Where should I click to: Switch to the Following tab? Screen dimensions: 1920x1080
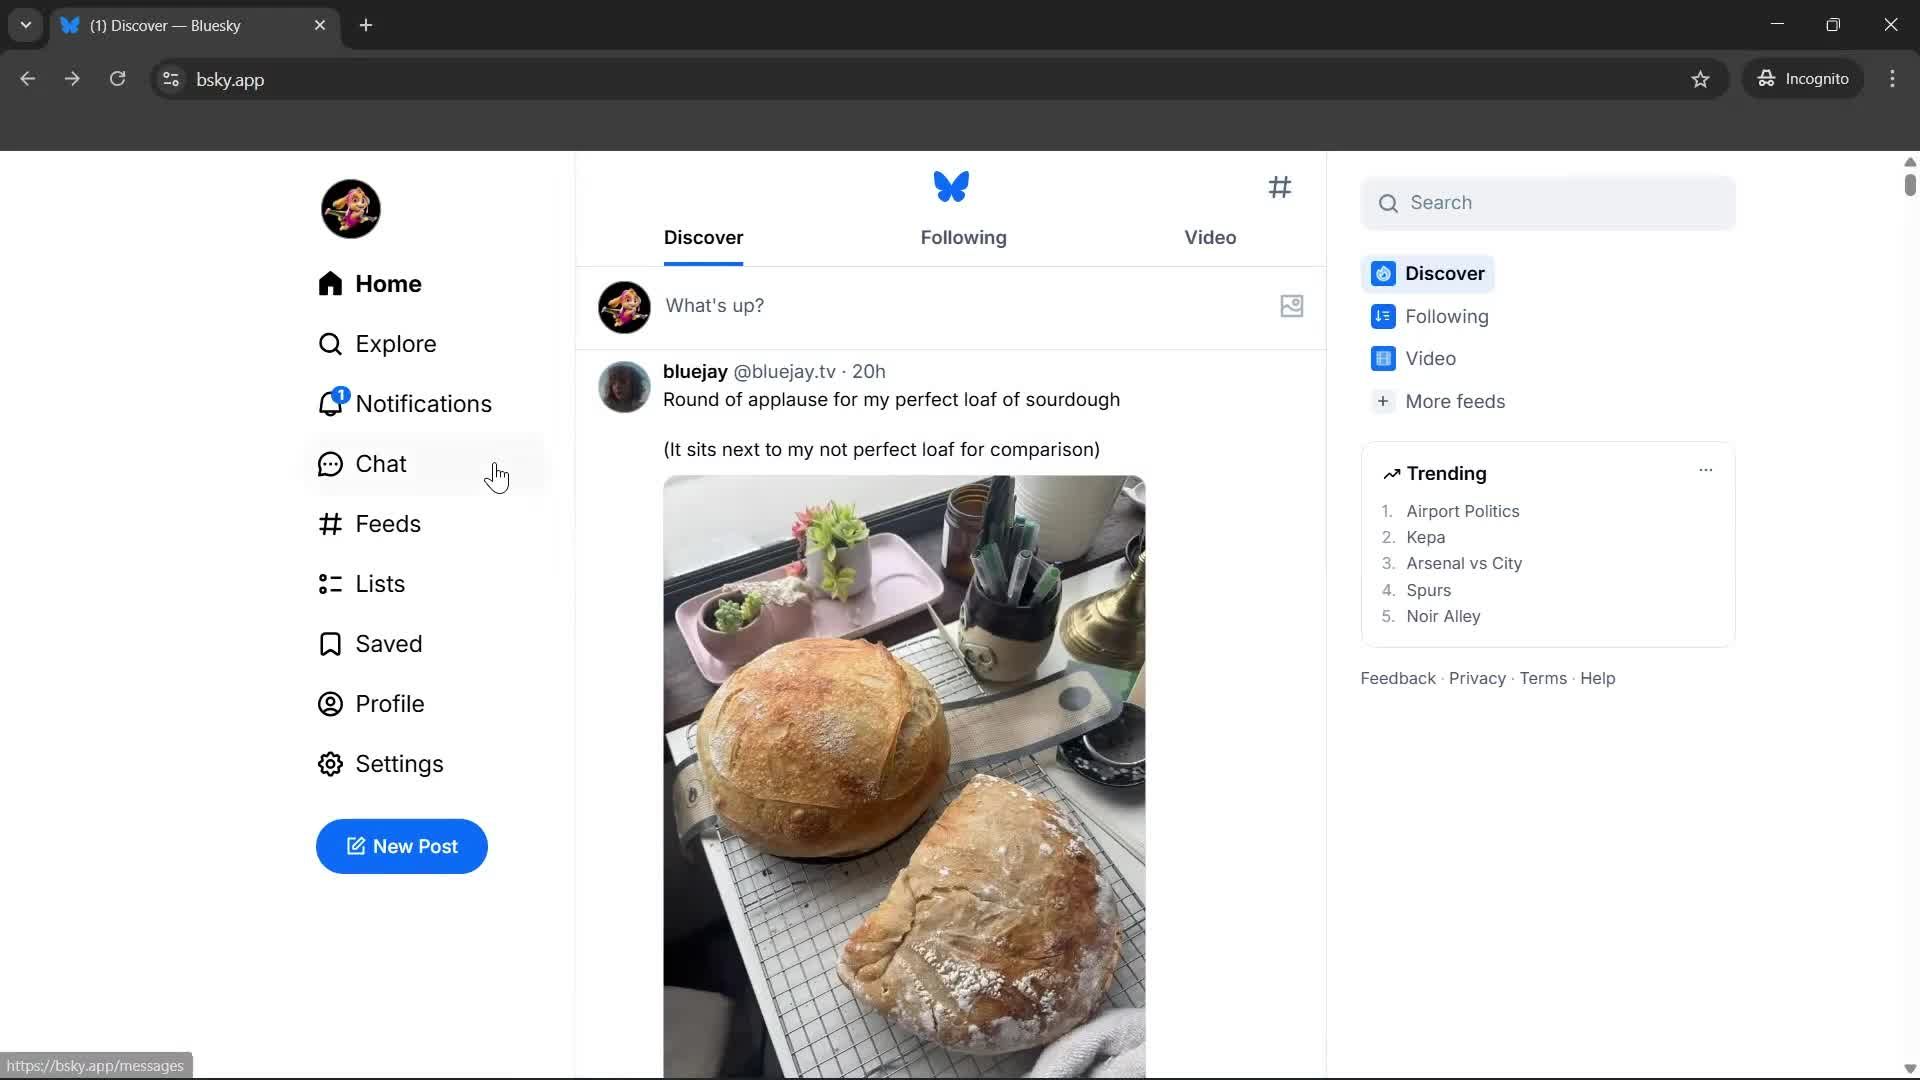963,238
